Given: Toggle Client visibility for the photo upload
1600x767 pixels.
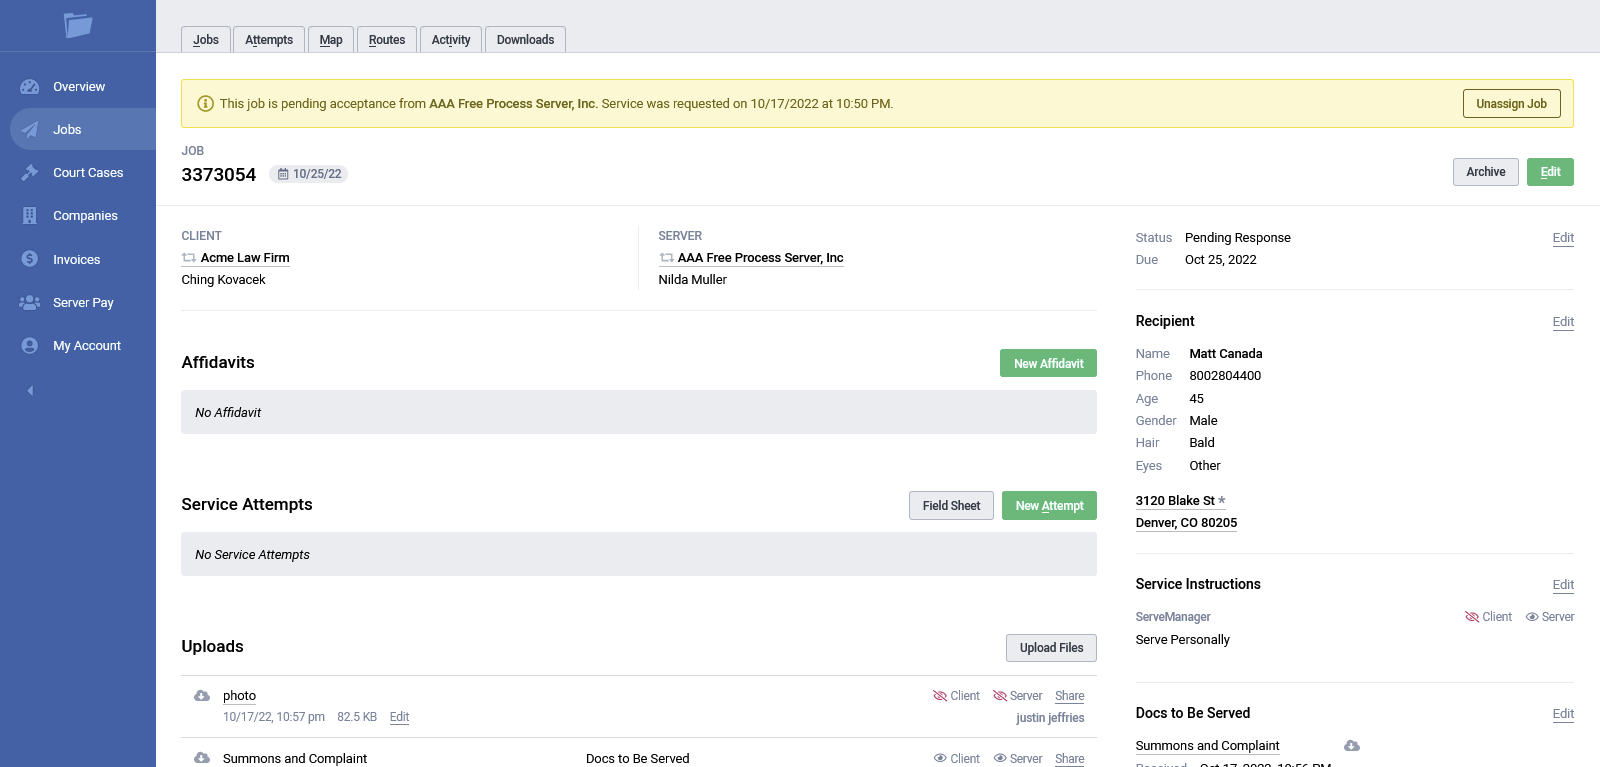Looking at the screenshot, I should click(956, 696).
